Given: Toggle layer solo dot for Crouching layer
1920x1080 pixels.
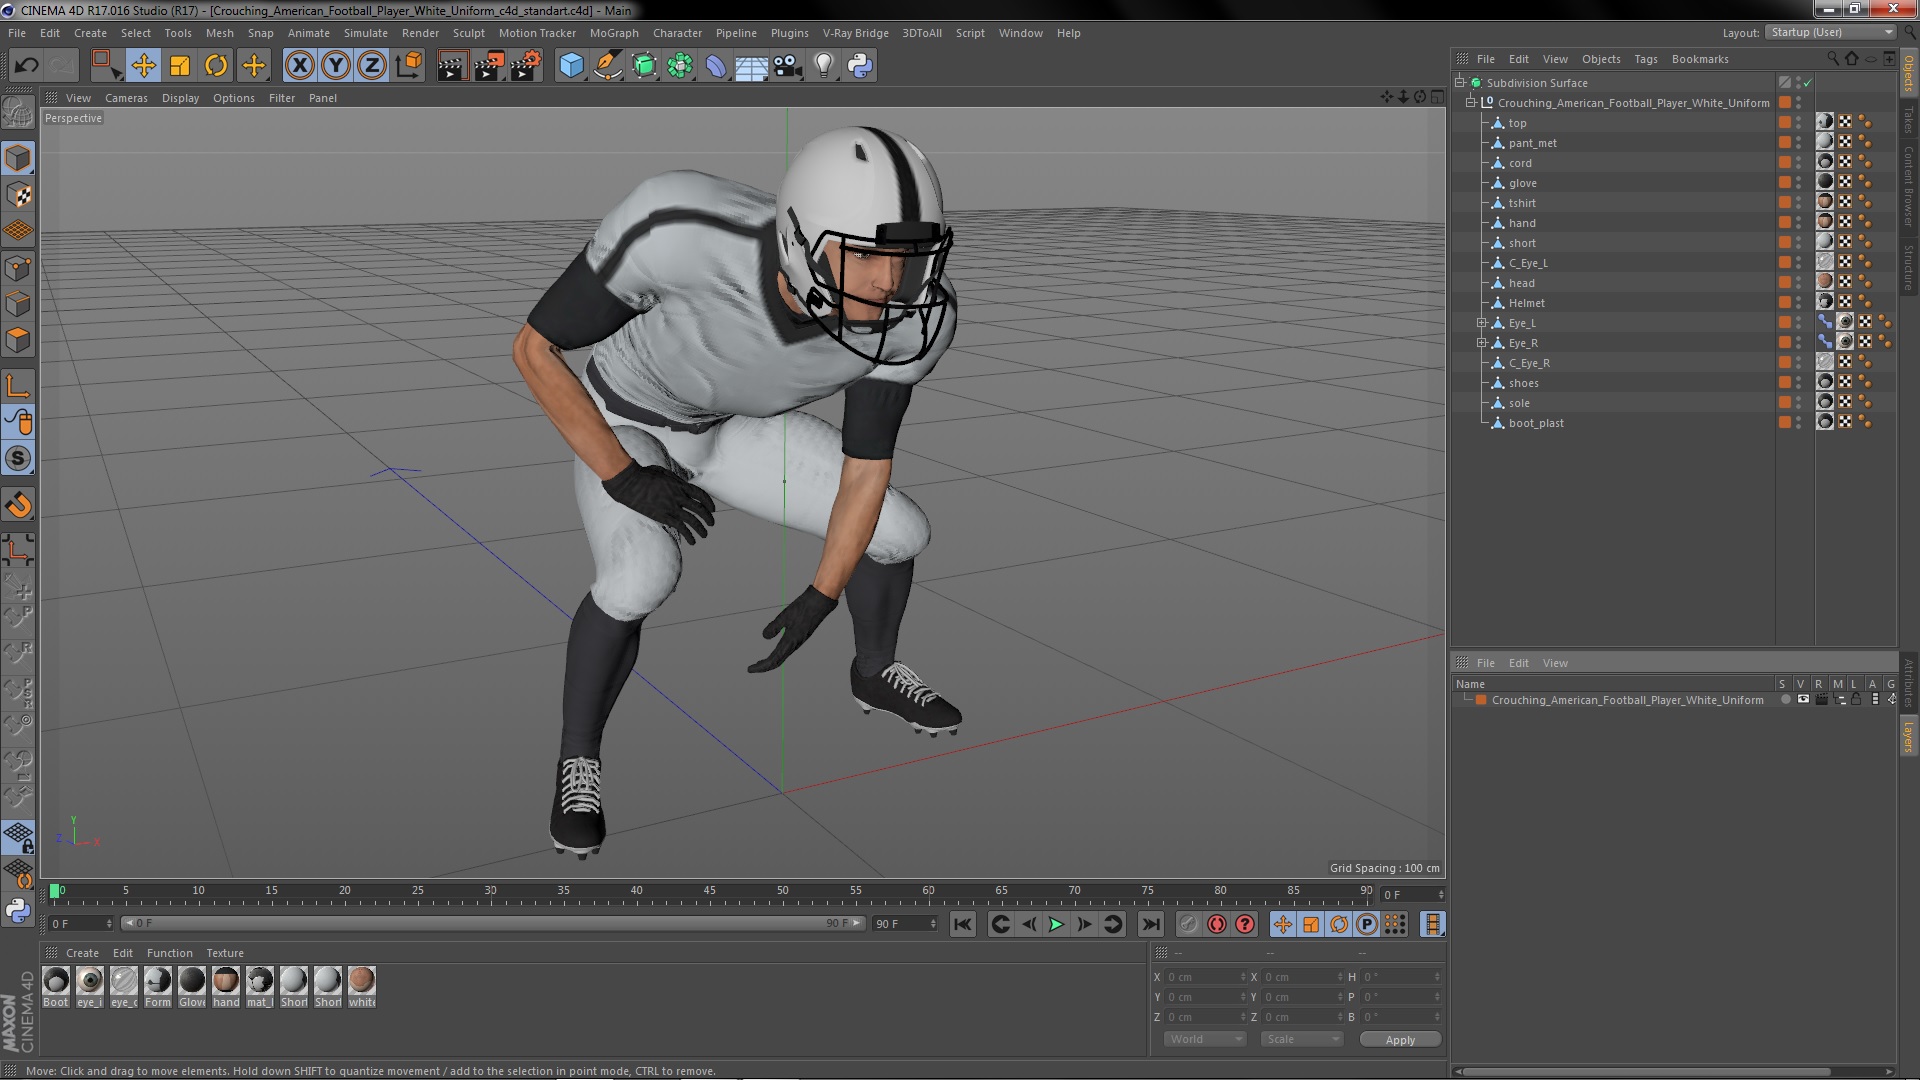Looking at the screenshot, I should pos(1785,700).
